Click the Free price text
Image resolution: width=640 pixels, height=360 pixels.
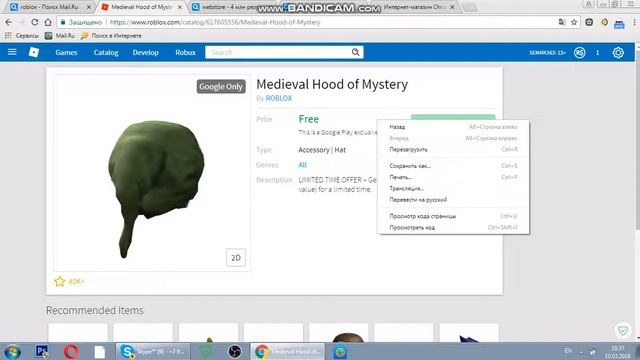309,119
